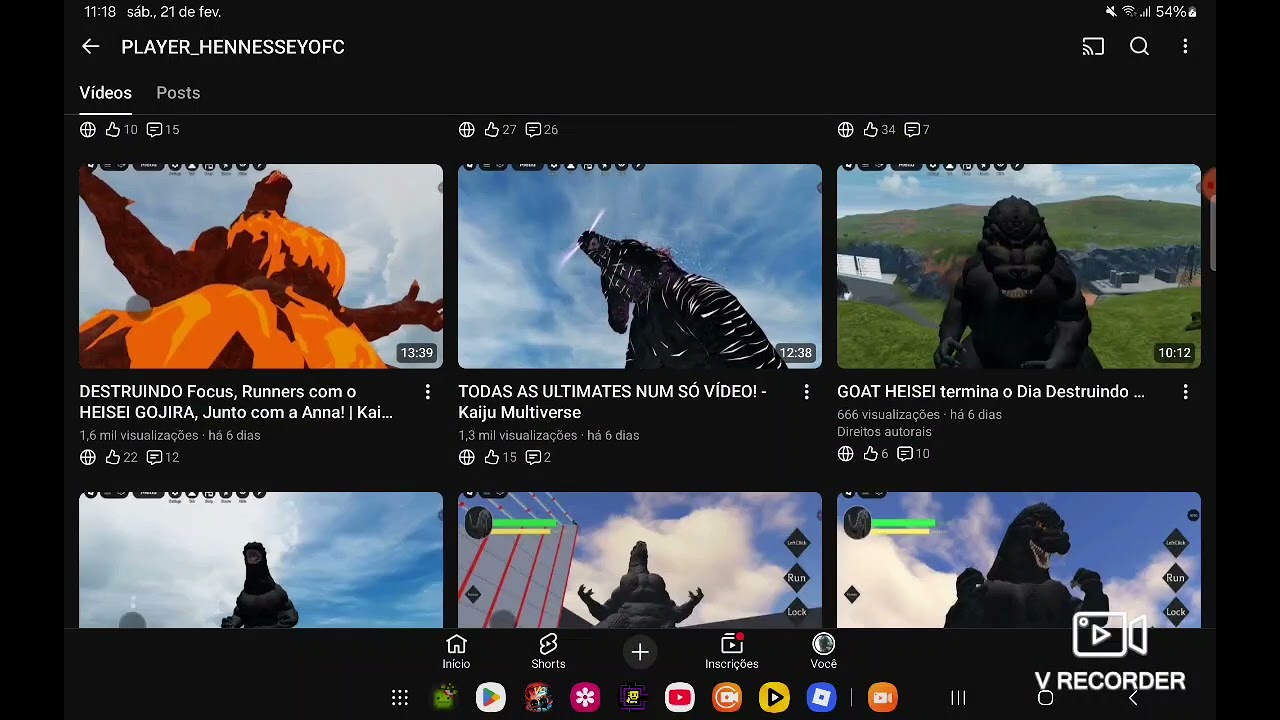Viewport: 1280px width, 720px height.
Task: Open the TODAS AS ULTIMATES video thumbnail
Action: tap(640, 266)
